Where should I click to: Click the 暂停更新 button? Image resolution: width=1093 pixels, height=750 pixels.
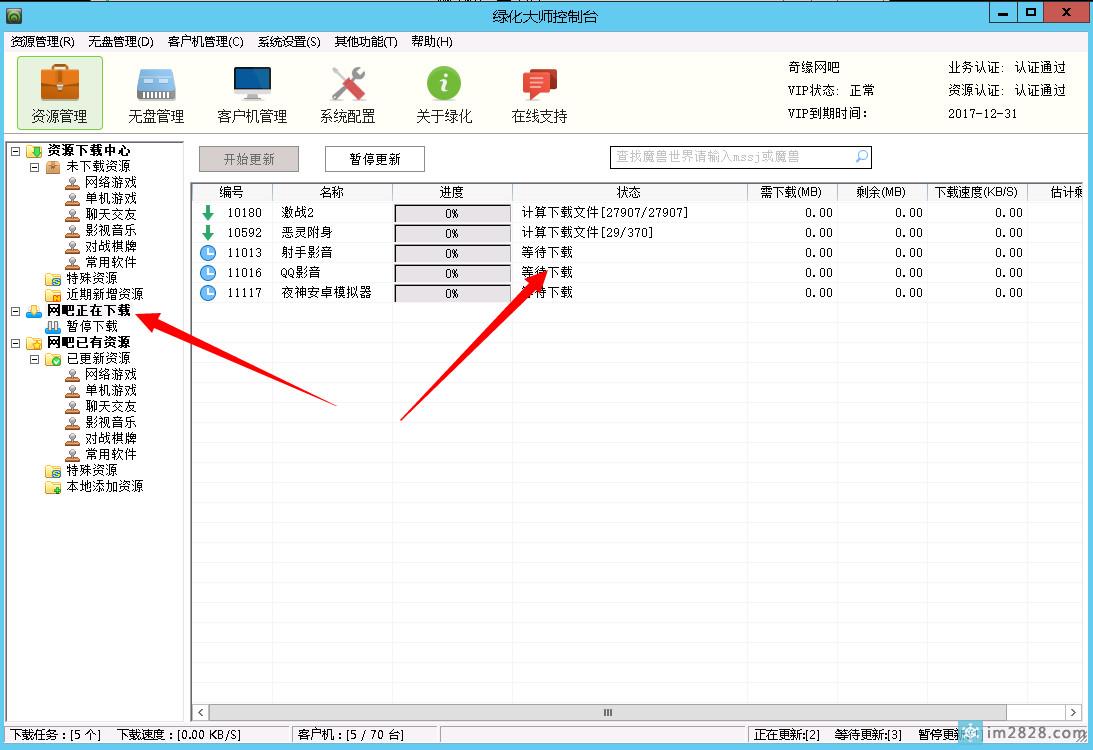pyautogui.click(x=375, y=159)
